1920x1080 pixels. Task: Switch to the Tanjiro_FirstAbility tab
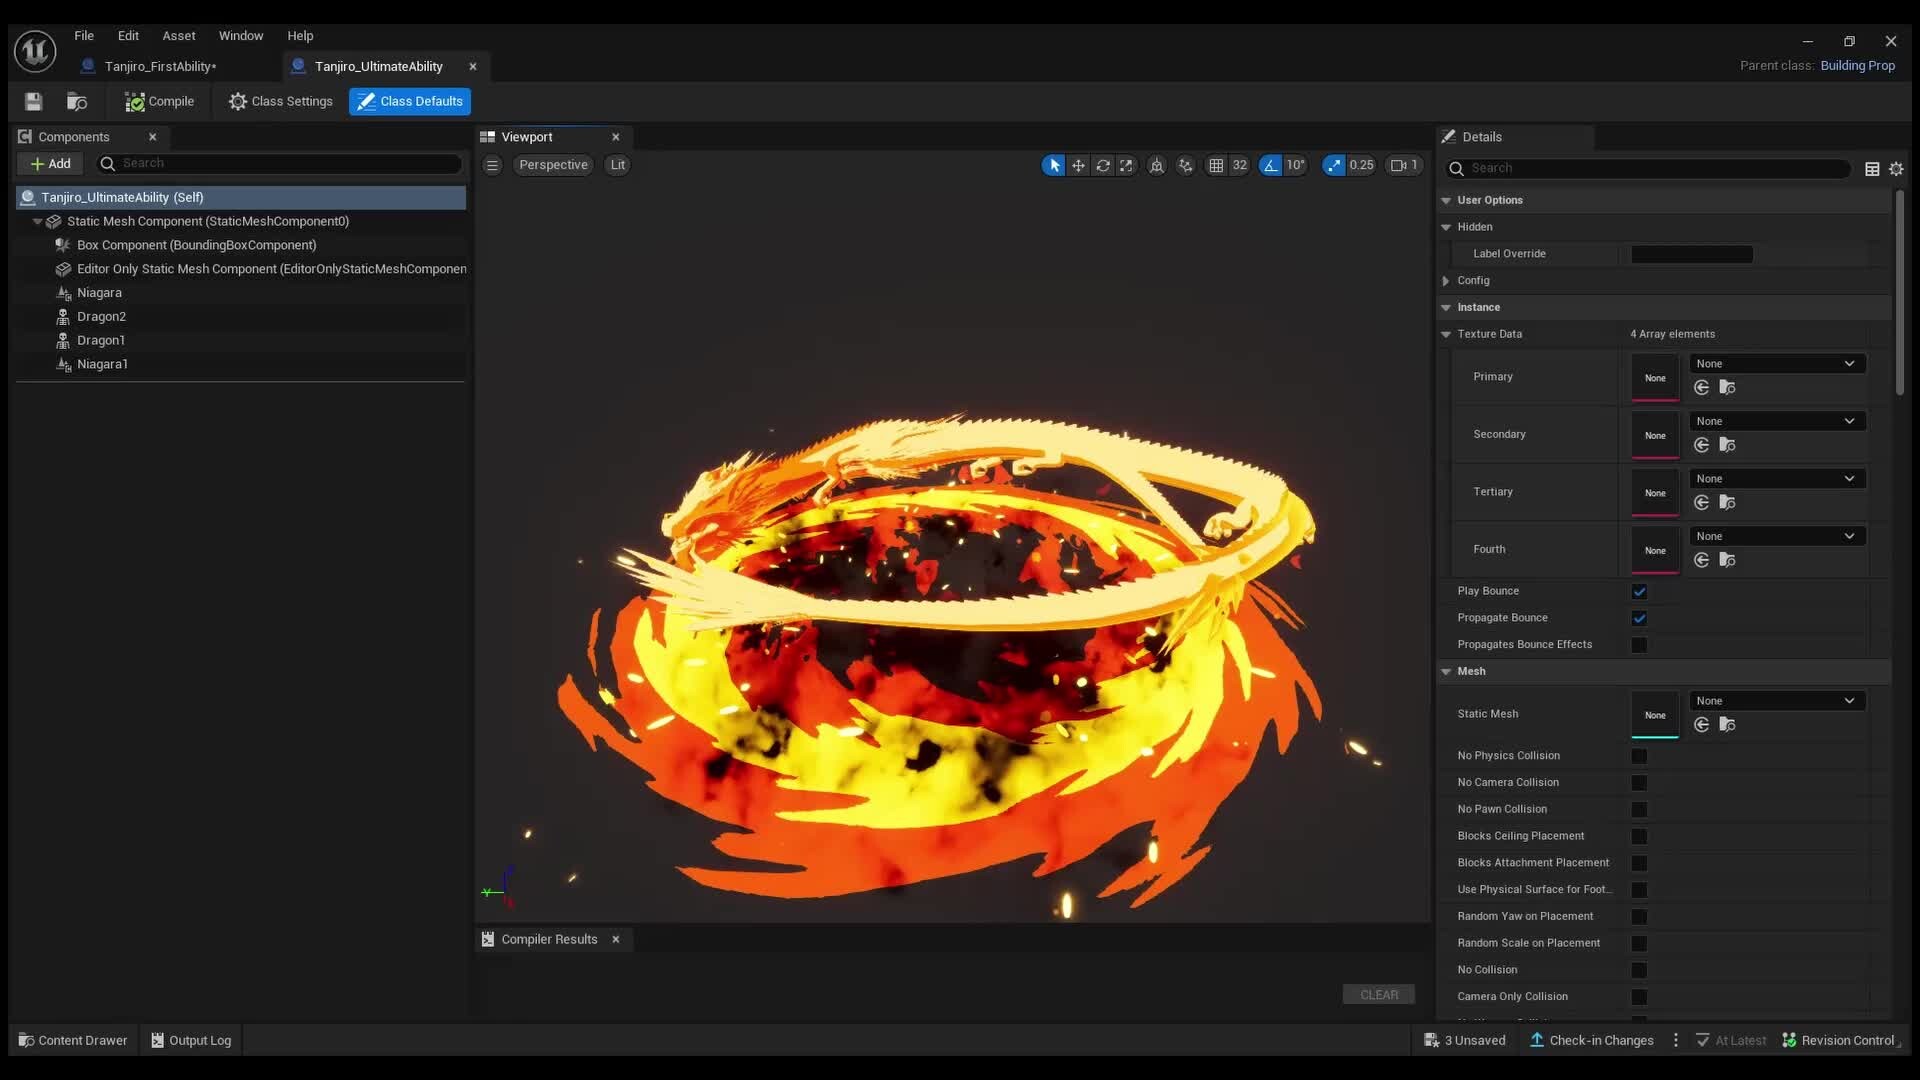pos(160,66)
